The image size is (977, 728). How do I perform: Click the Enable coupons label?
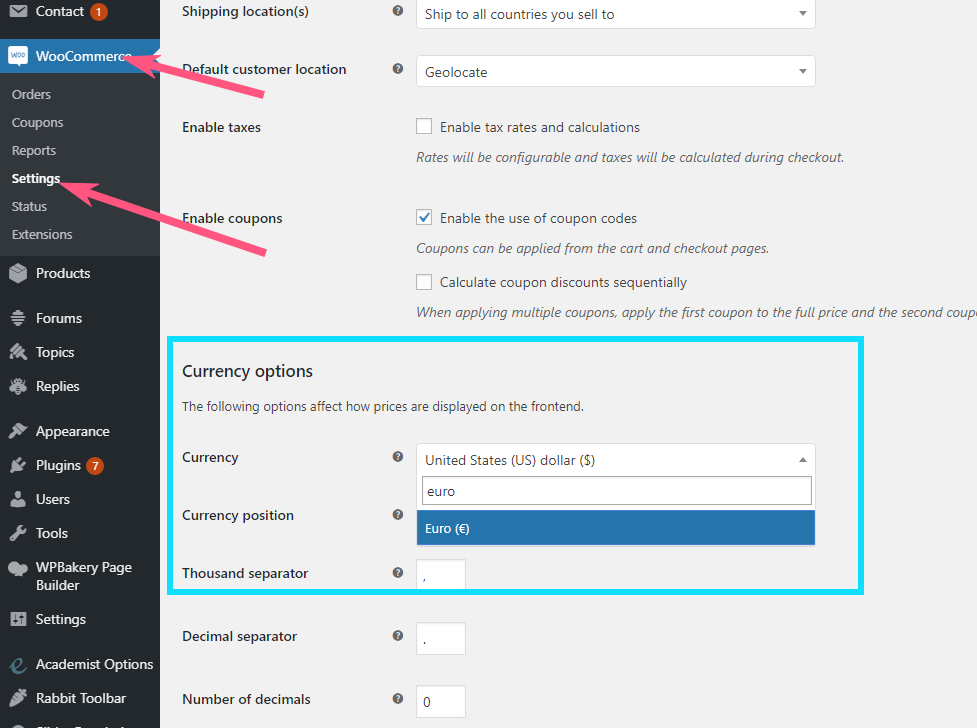(232, 218)
